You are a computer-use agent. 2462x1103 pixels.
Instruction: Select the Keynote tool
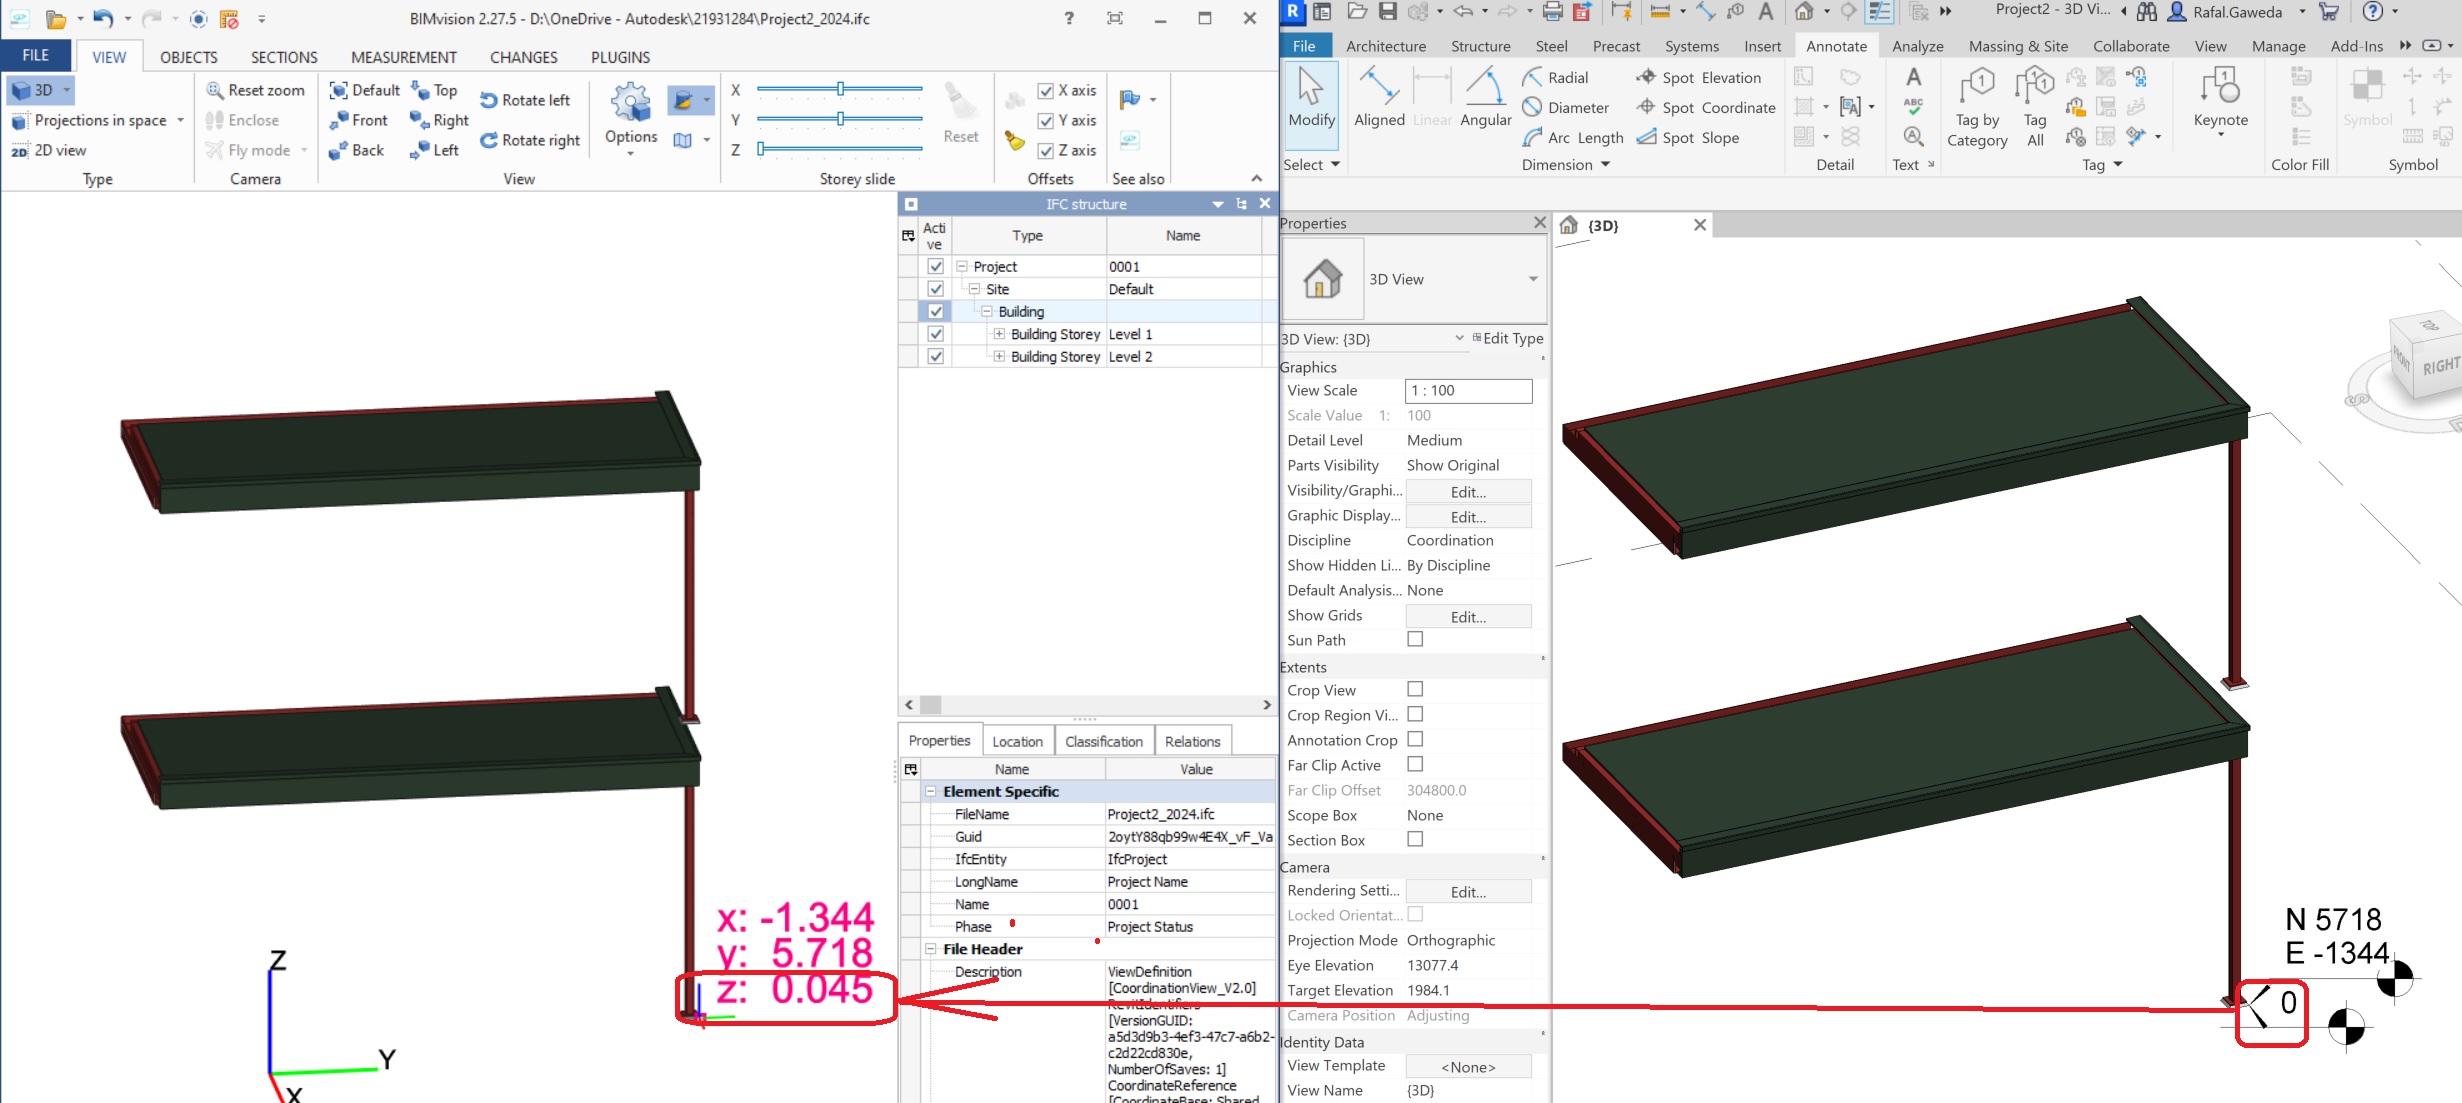click(x=2220, y=100)
